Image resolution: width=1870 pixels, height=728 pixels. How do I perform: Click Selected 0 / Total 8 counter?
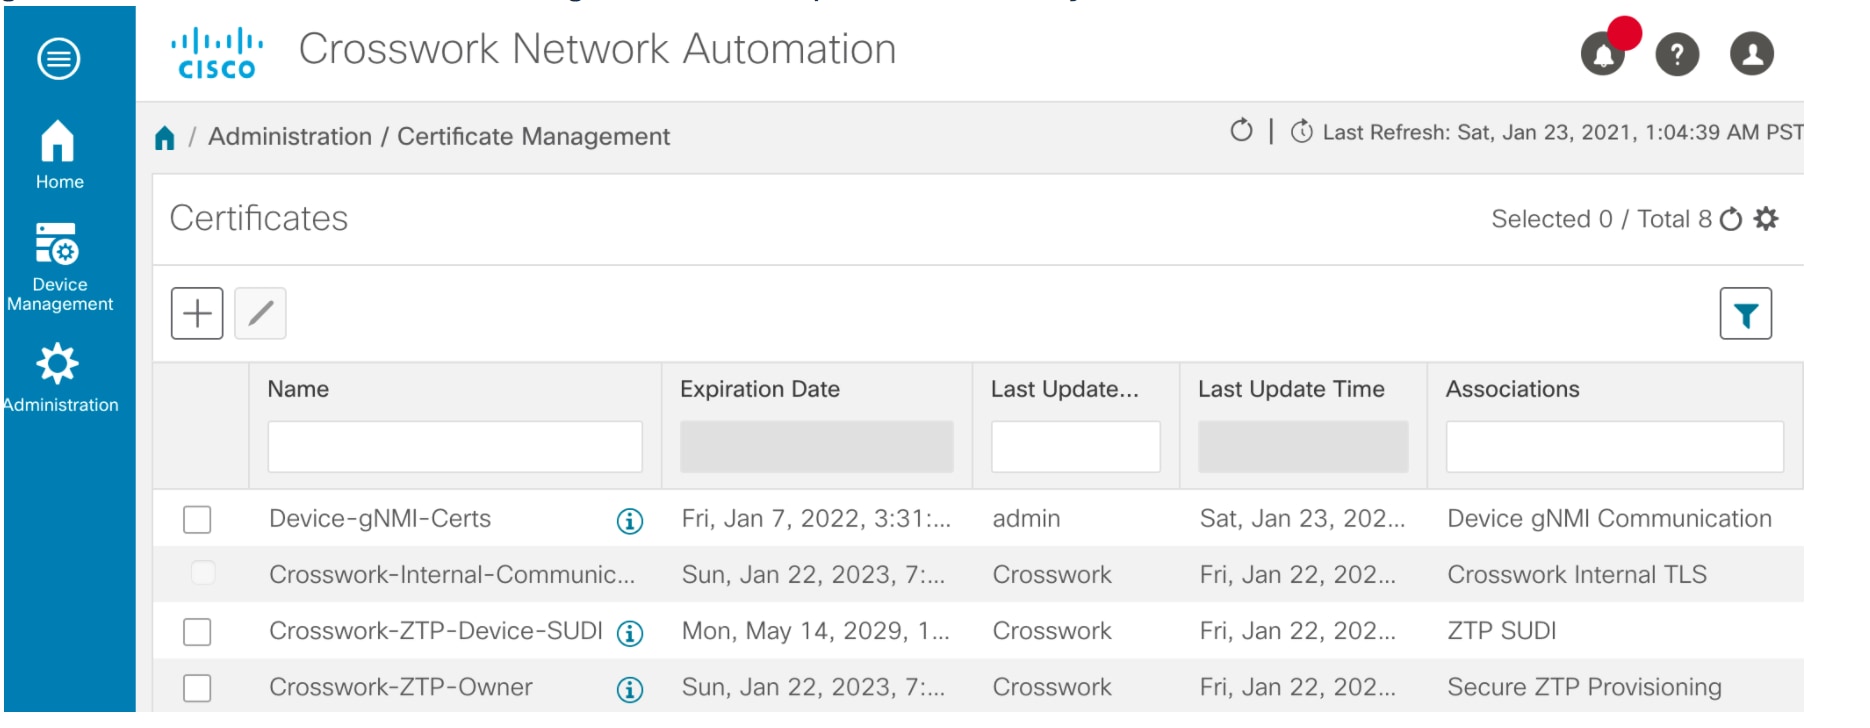[1602, 219]
